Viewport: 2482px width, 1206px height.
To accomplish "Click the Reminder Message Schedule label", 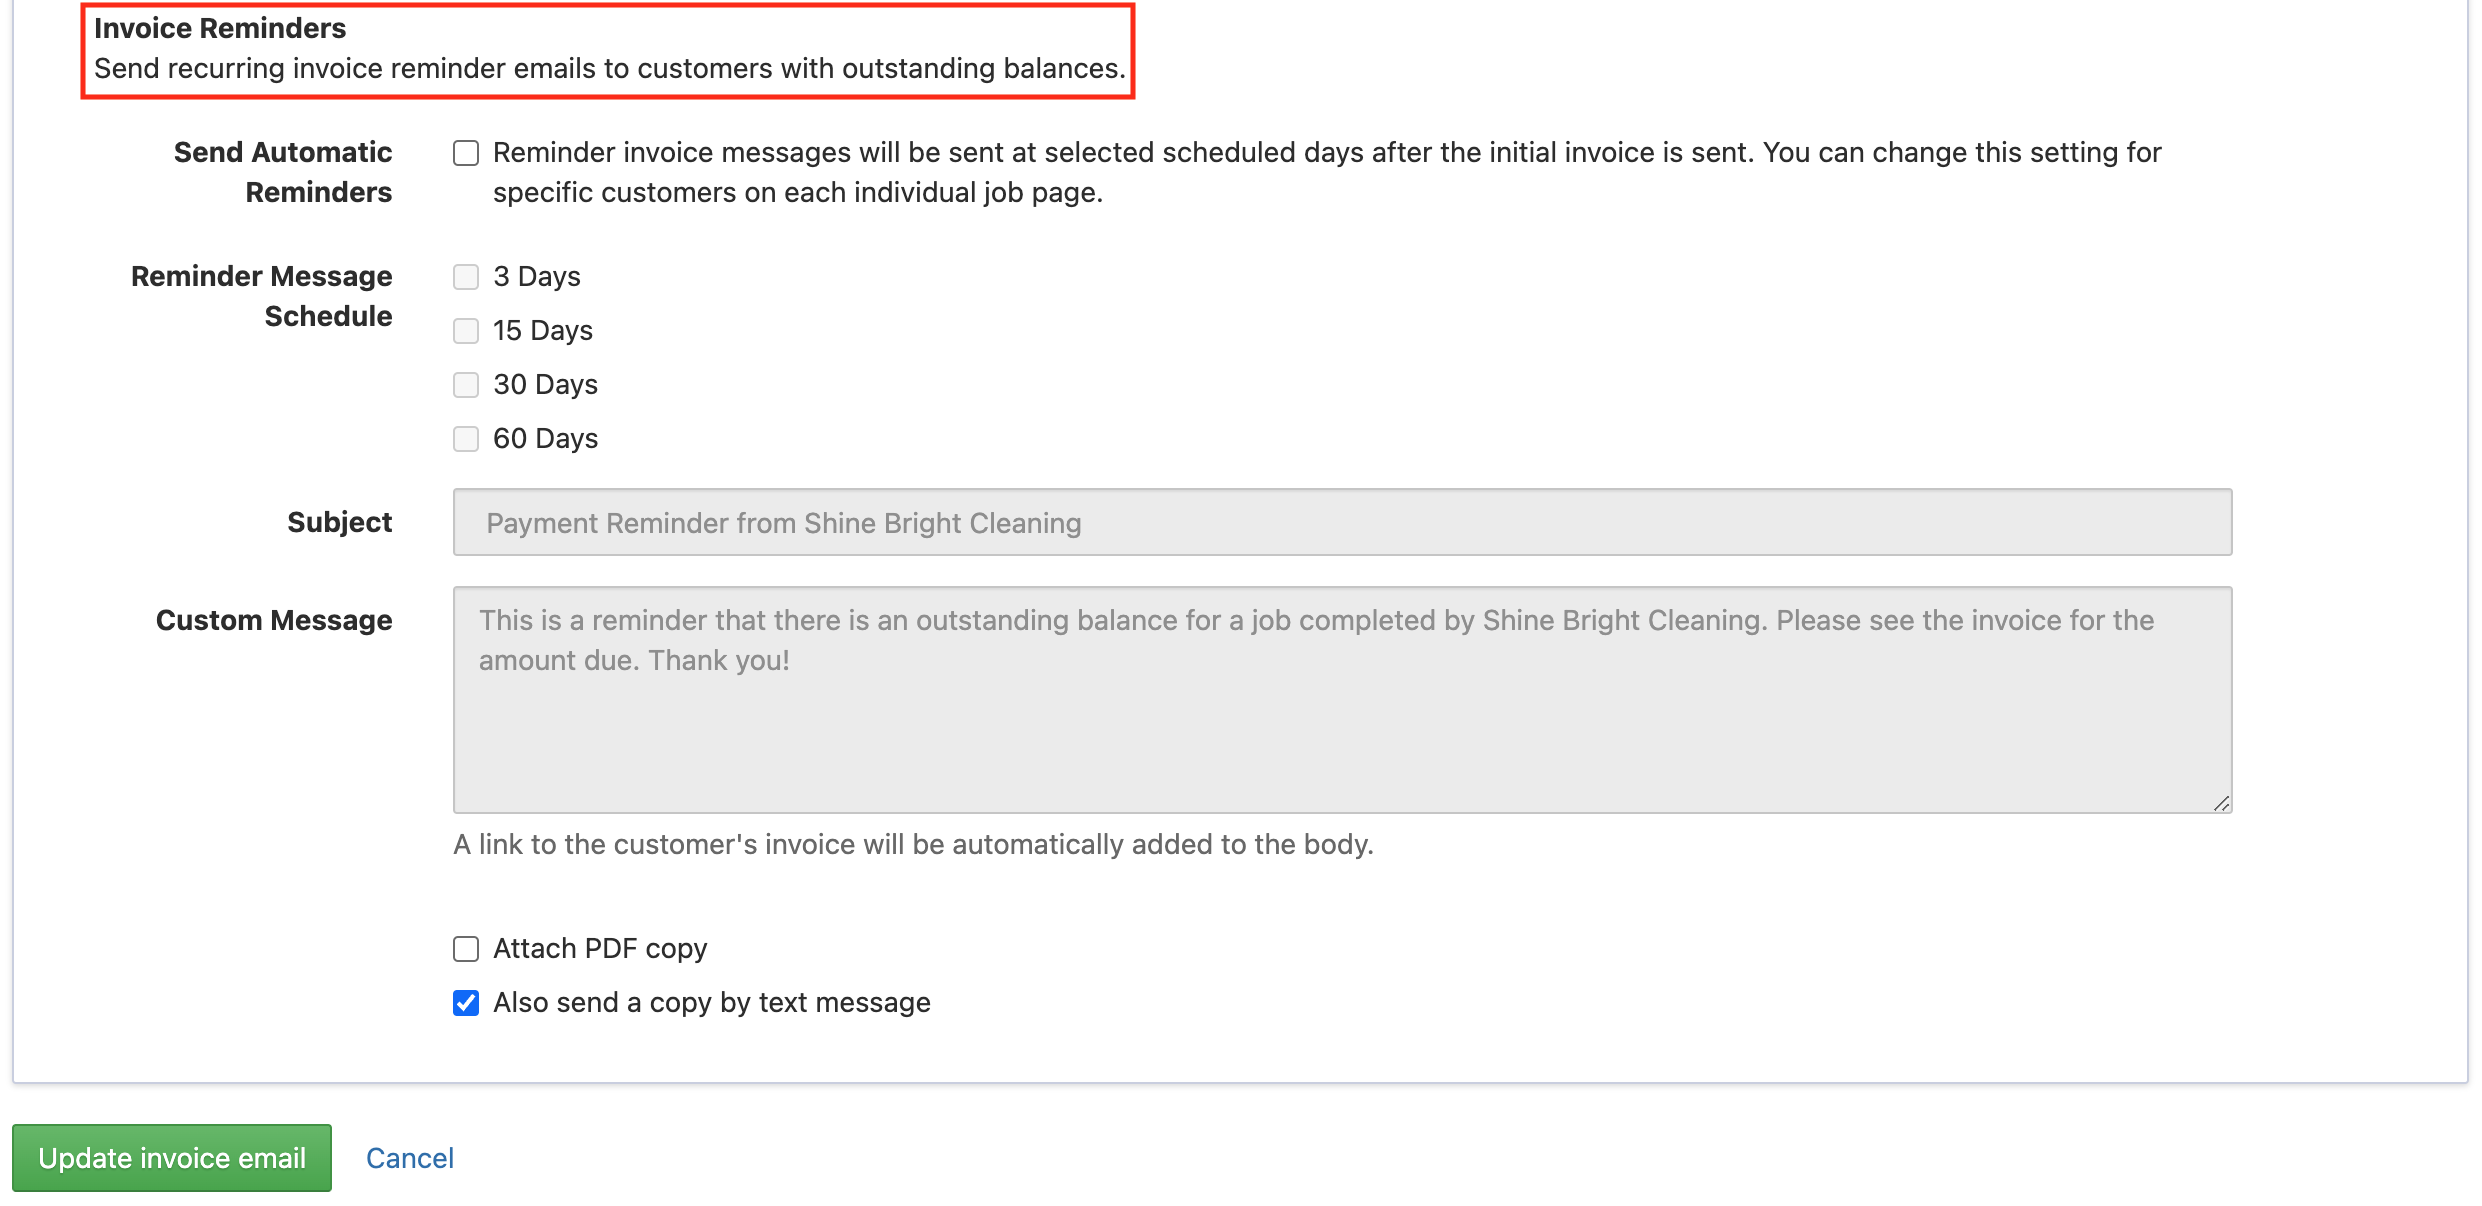I will (x=262, y=296).
